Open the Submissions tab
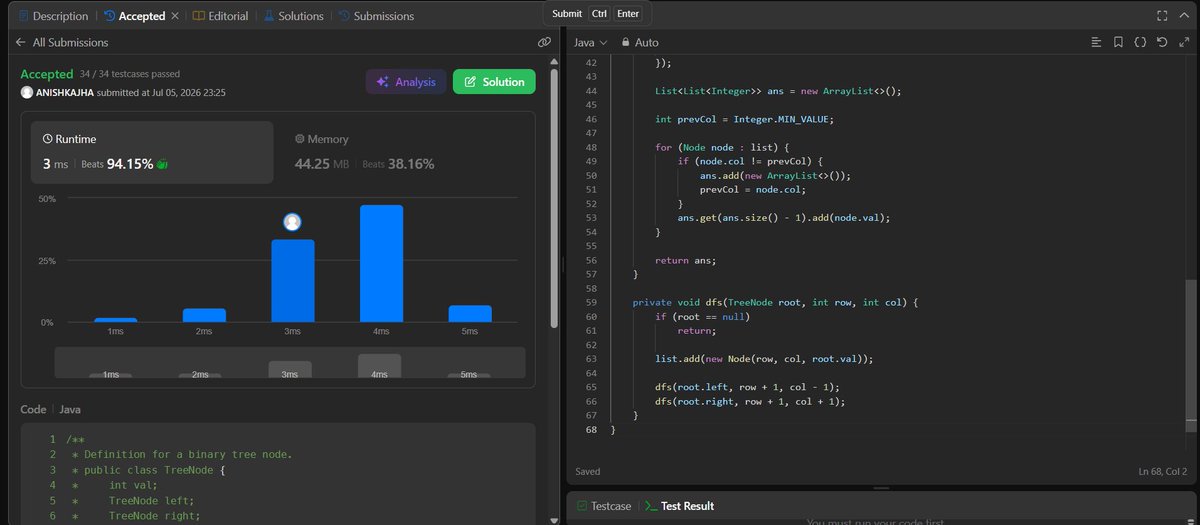Screen dimensions: 1200x525 (x=376, y=16)
